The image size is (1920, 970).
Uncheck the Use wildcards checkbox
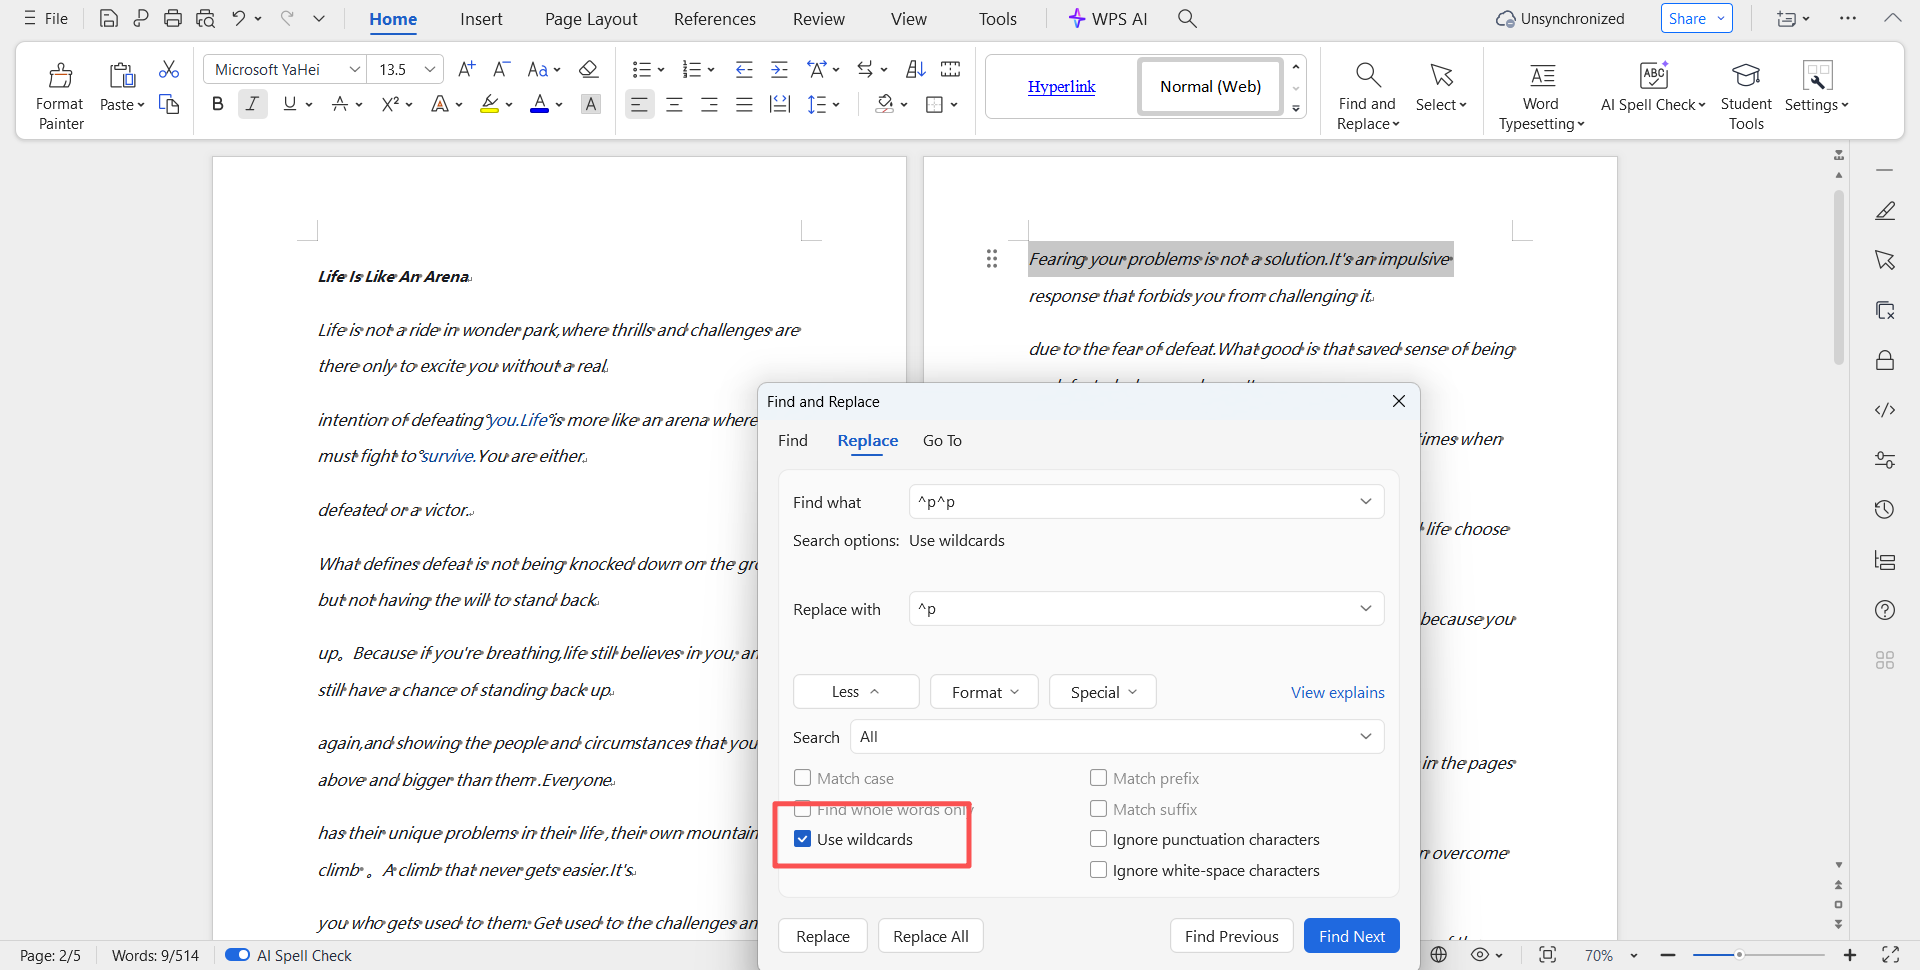tap(802, 839)
